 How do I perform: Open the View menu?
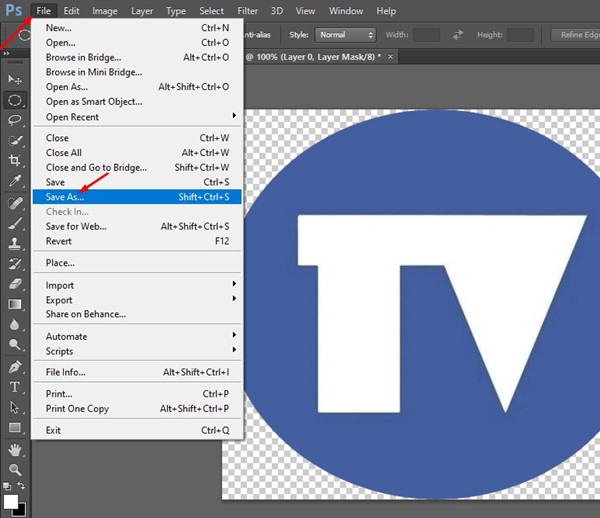pos(305,11)
